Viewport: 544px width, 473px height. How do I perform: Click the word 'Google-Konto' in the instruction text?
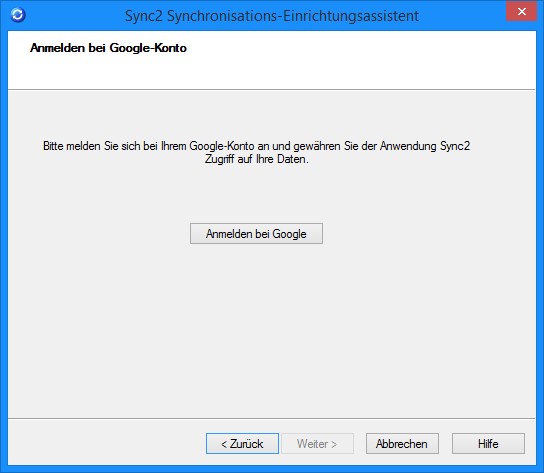click(222, 146)
